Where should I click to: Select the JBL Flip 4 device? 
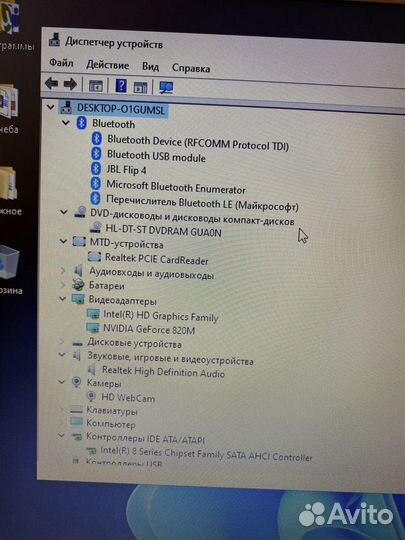(126, 169)
